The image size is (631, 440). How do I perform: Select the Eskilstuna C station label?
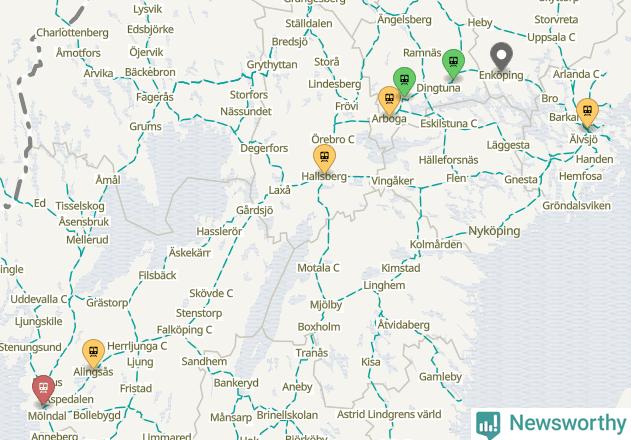pyautogui.click(x=449, y=124)
